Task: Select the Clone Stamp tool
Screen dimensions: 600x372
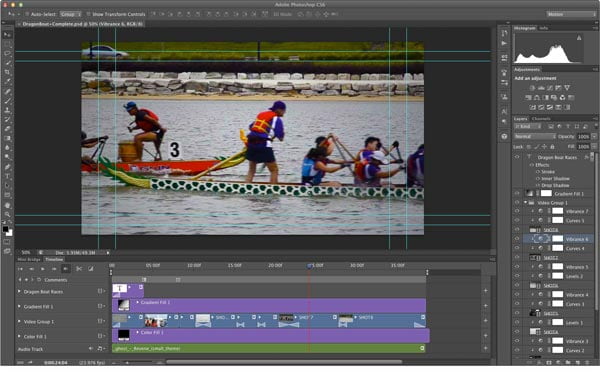Action: 7,110
